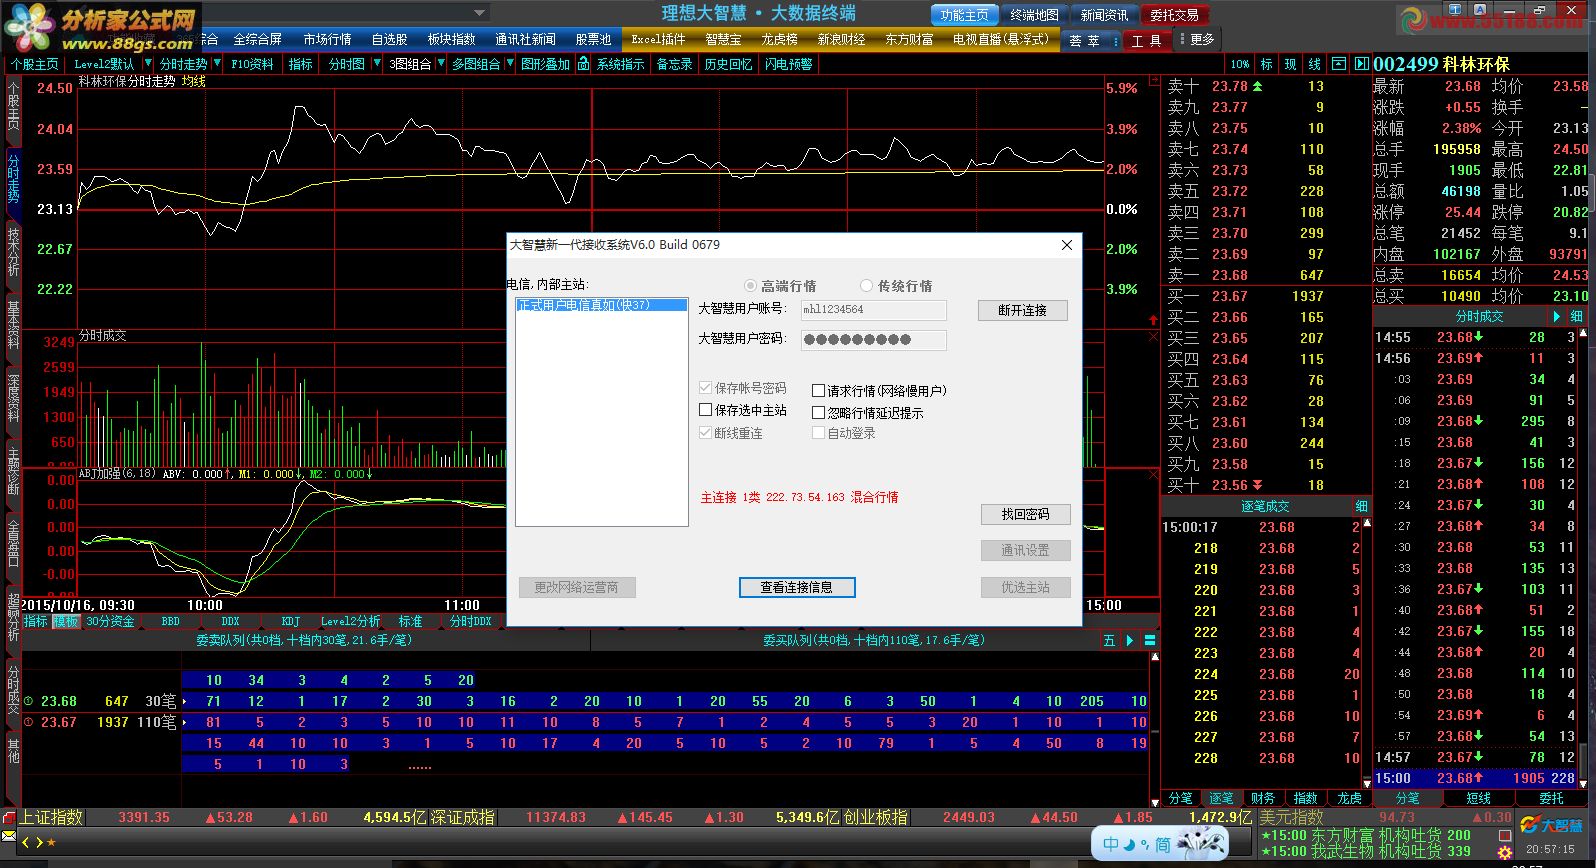Click the 更改网络运营商 button
The height and width of the screenshot is (868, 1596).
(576, 587)
